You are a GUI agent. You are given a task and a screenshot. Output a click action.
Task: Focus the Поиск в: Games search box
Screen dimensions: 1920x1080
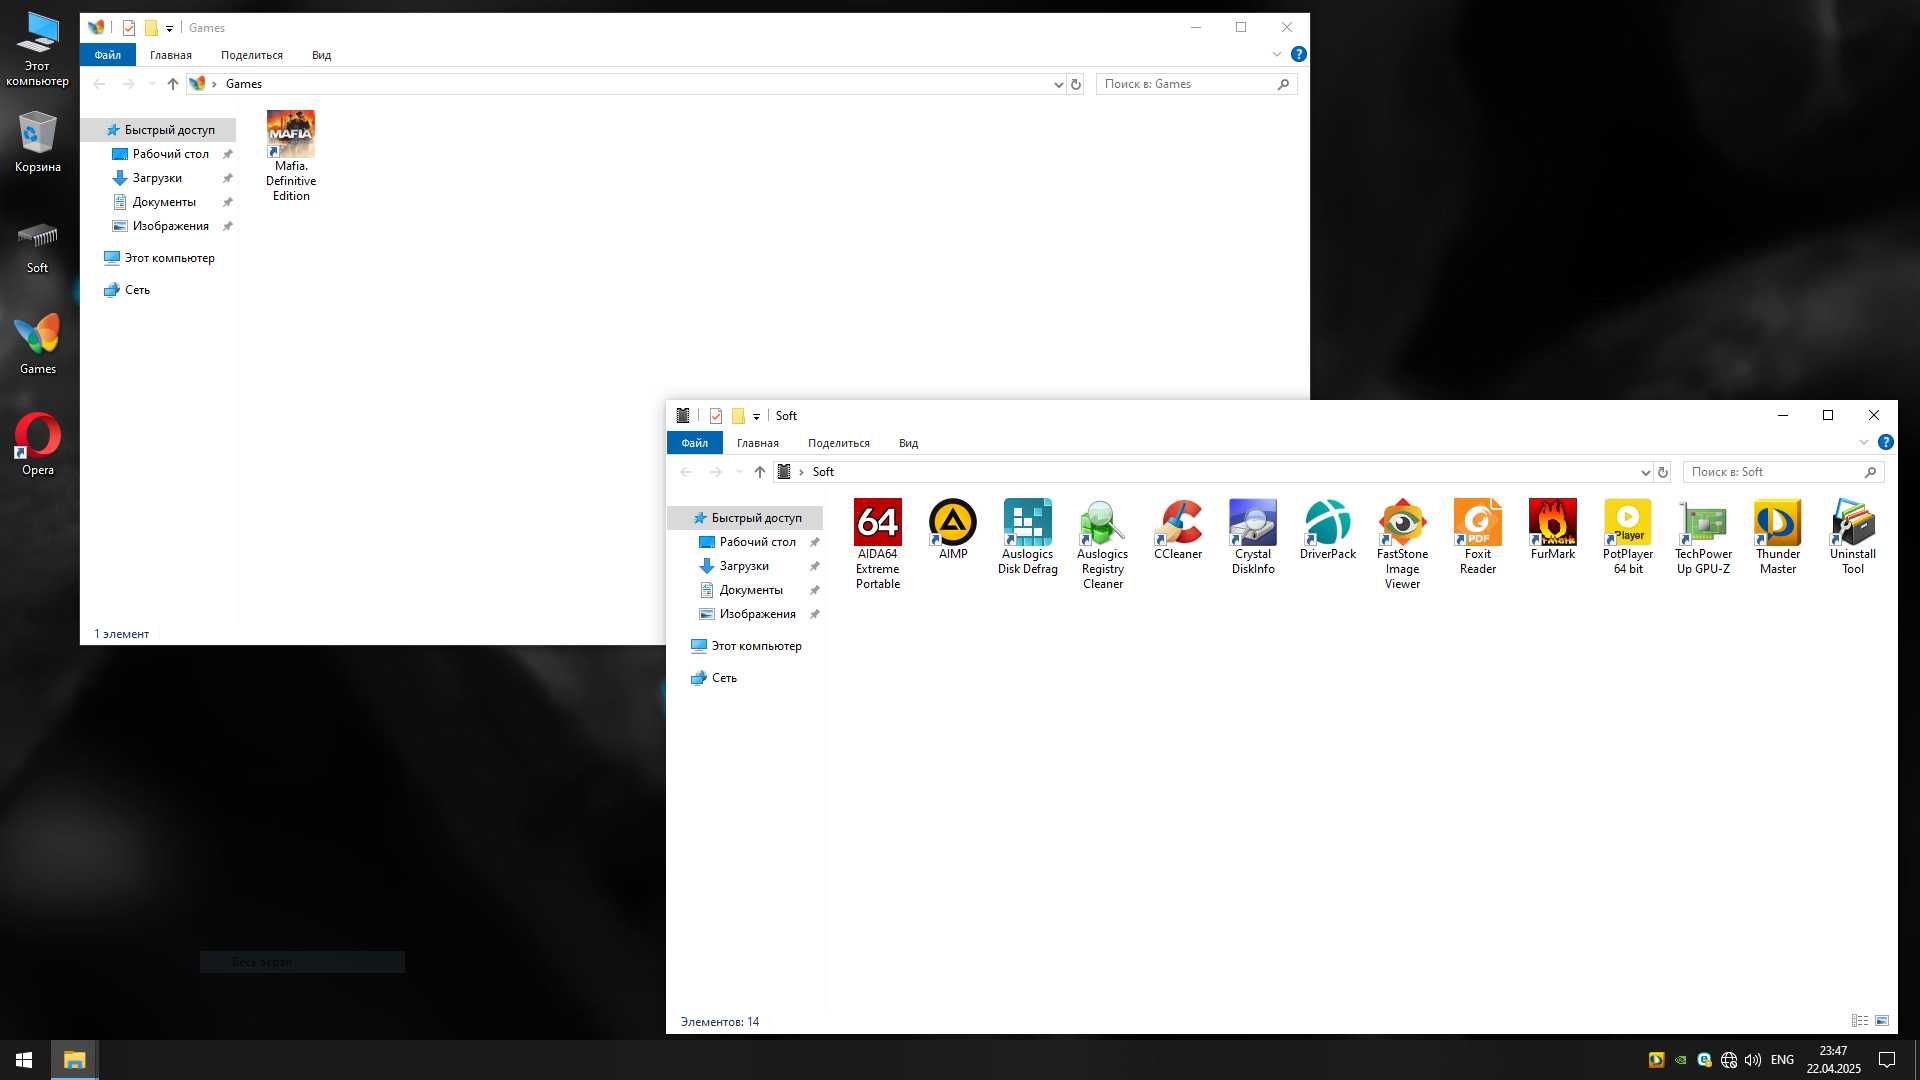click(1196, 84)
